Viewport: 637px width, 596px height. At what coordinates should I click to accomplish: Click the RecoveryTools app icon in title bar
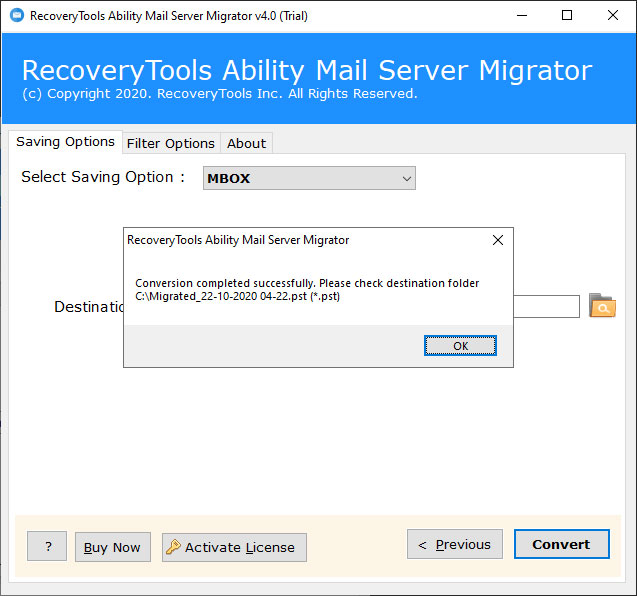pyautogui.click(x=17, y=15)
